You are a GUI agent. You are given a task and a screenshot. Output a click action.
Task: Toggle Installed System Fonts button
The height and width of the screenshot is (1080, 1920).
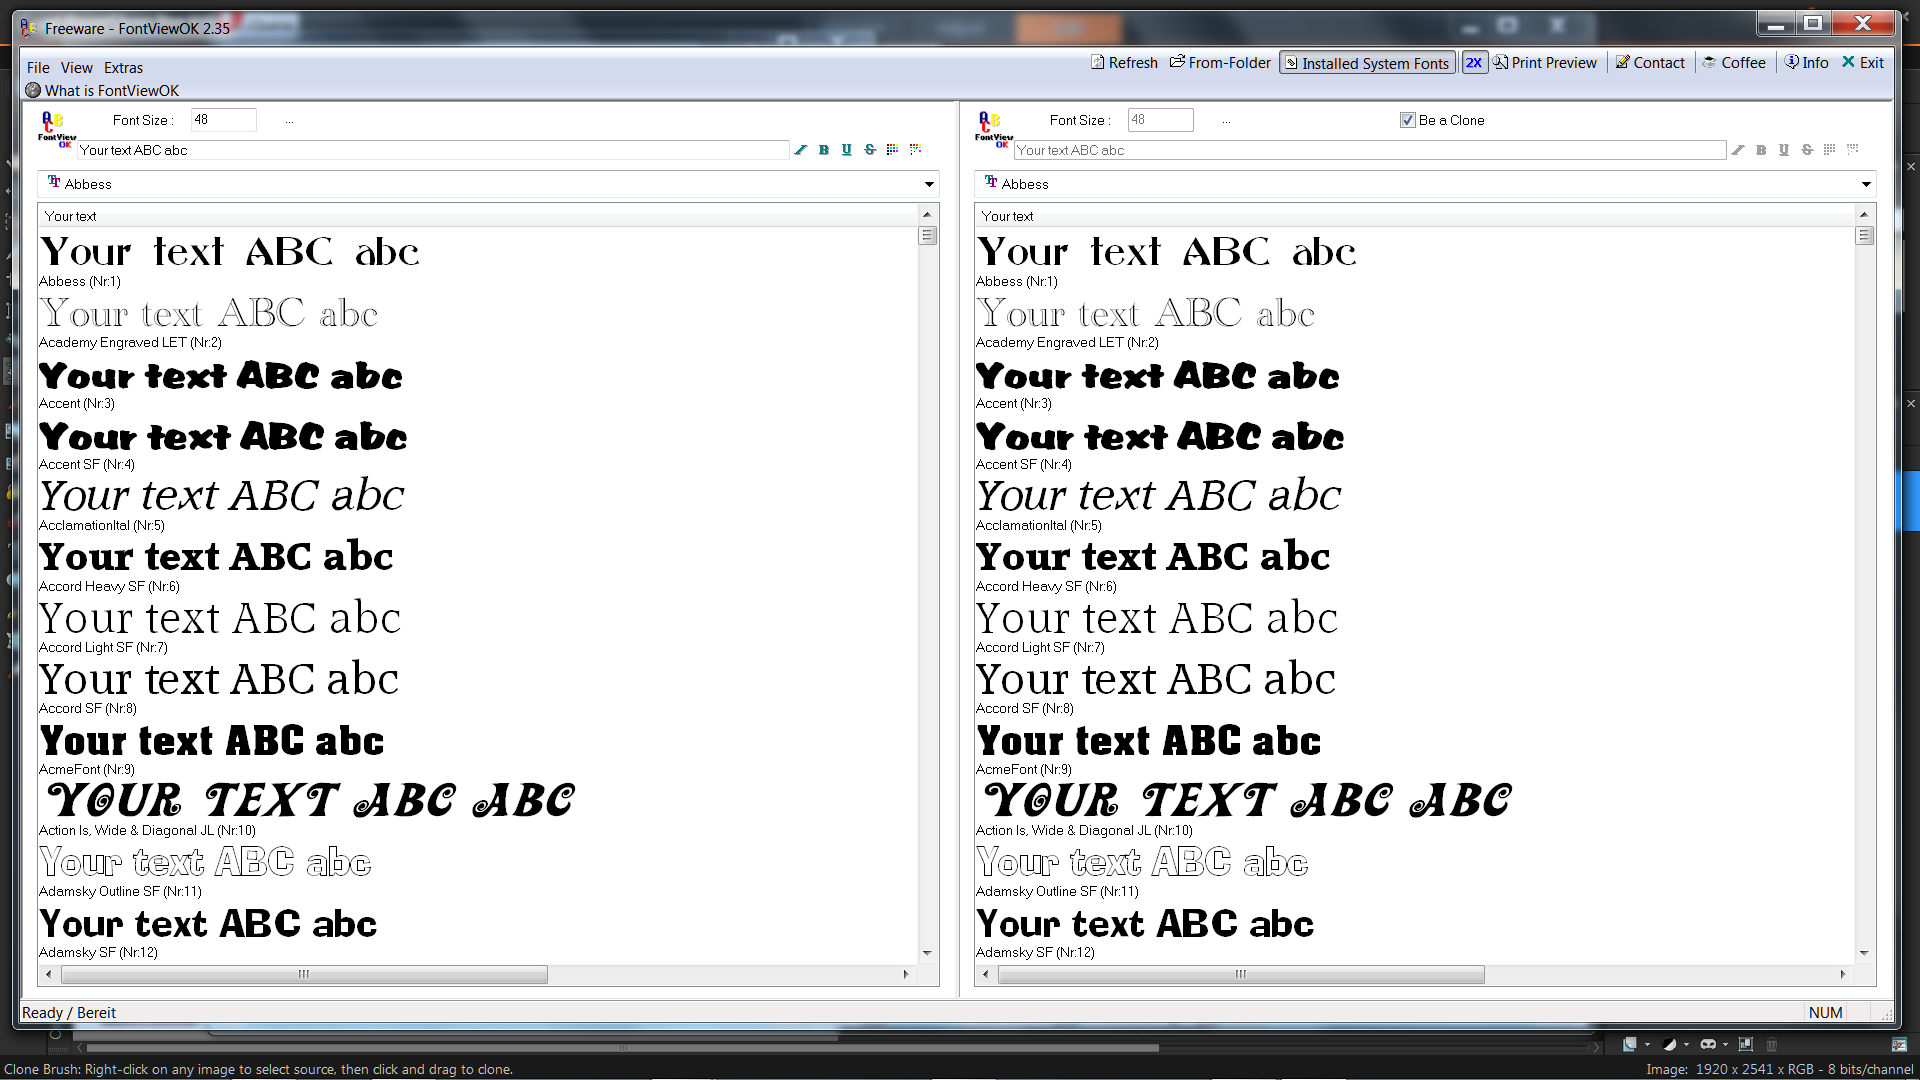click(x=1367, y=63)
